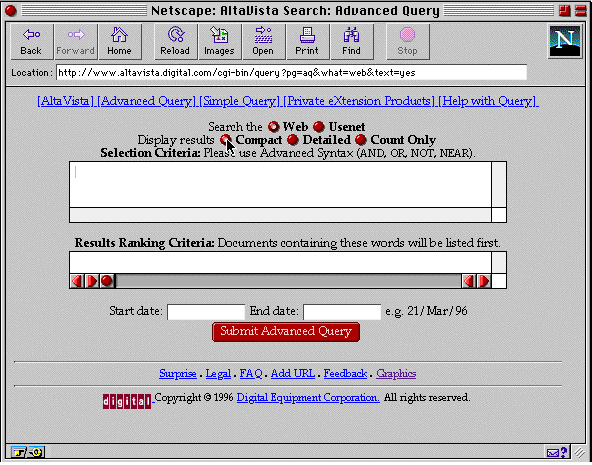Select Count Only radio button

point(361,140)
